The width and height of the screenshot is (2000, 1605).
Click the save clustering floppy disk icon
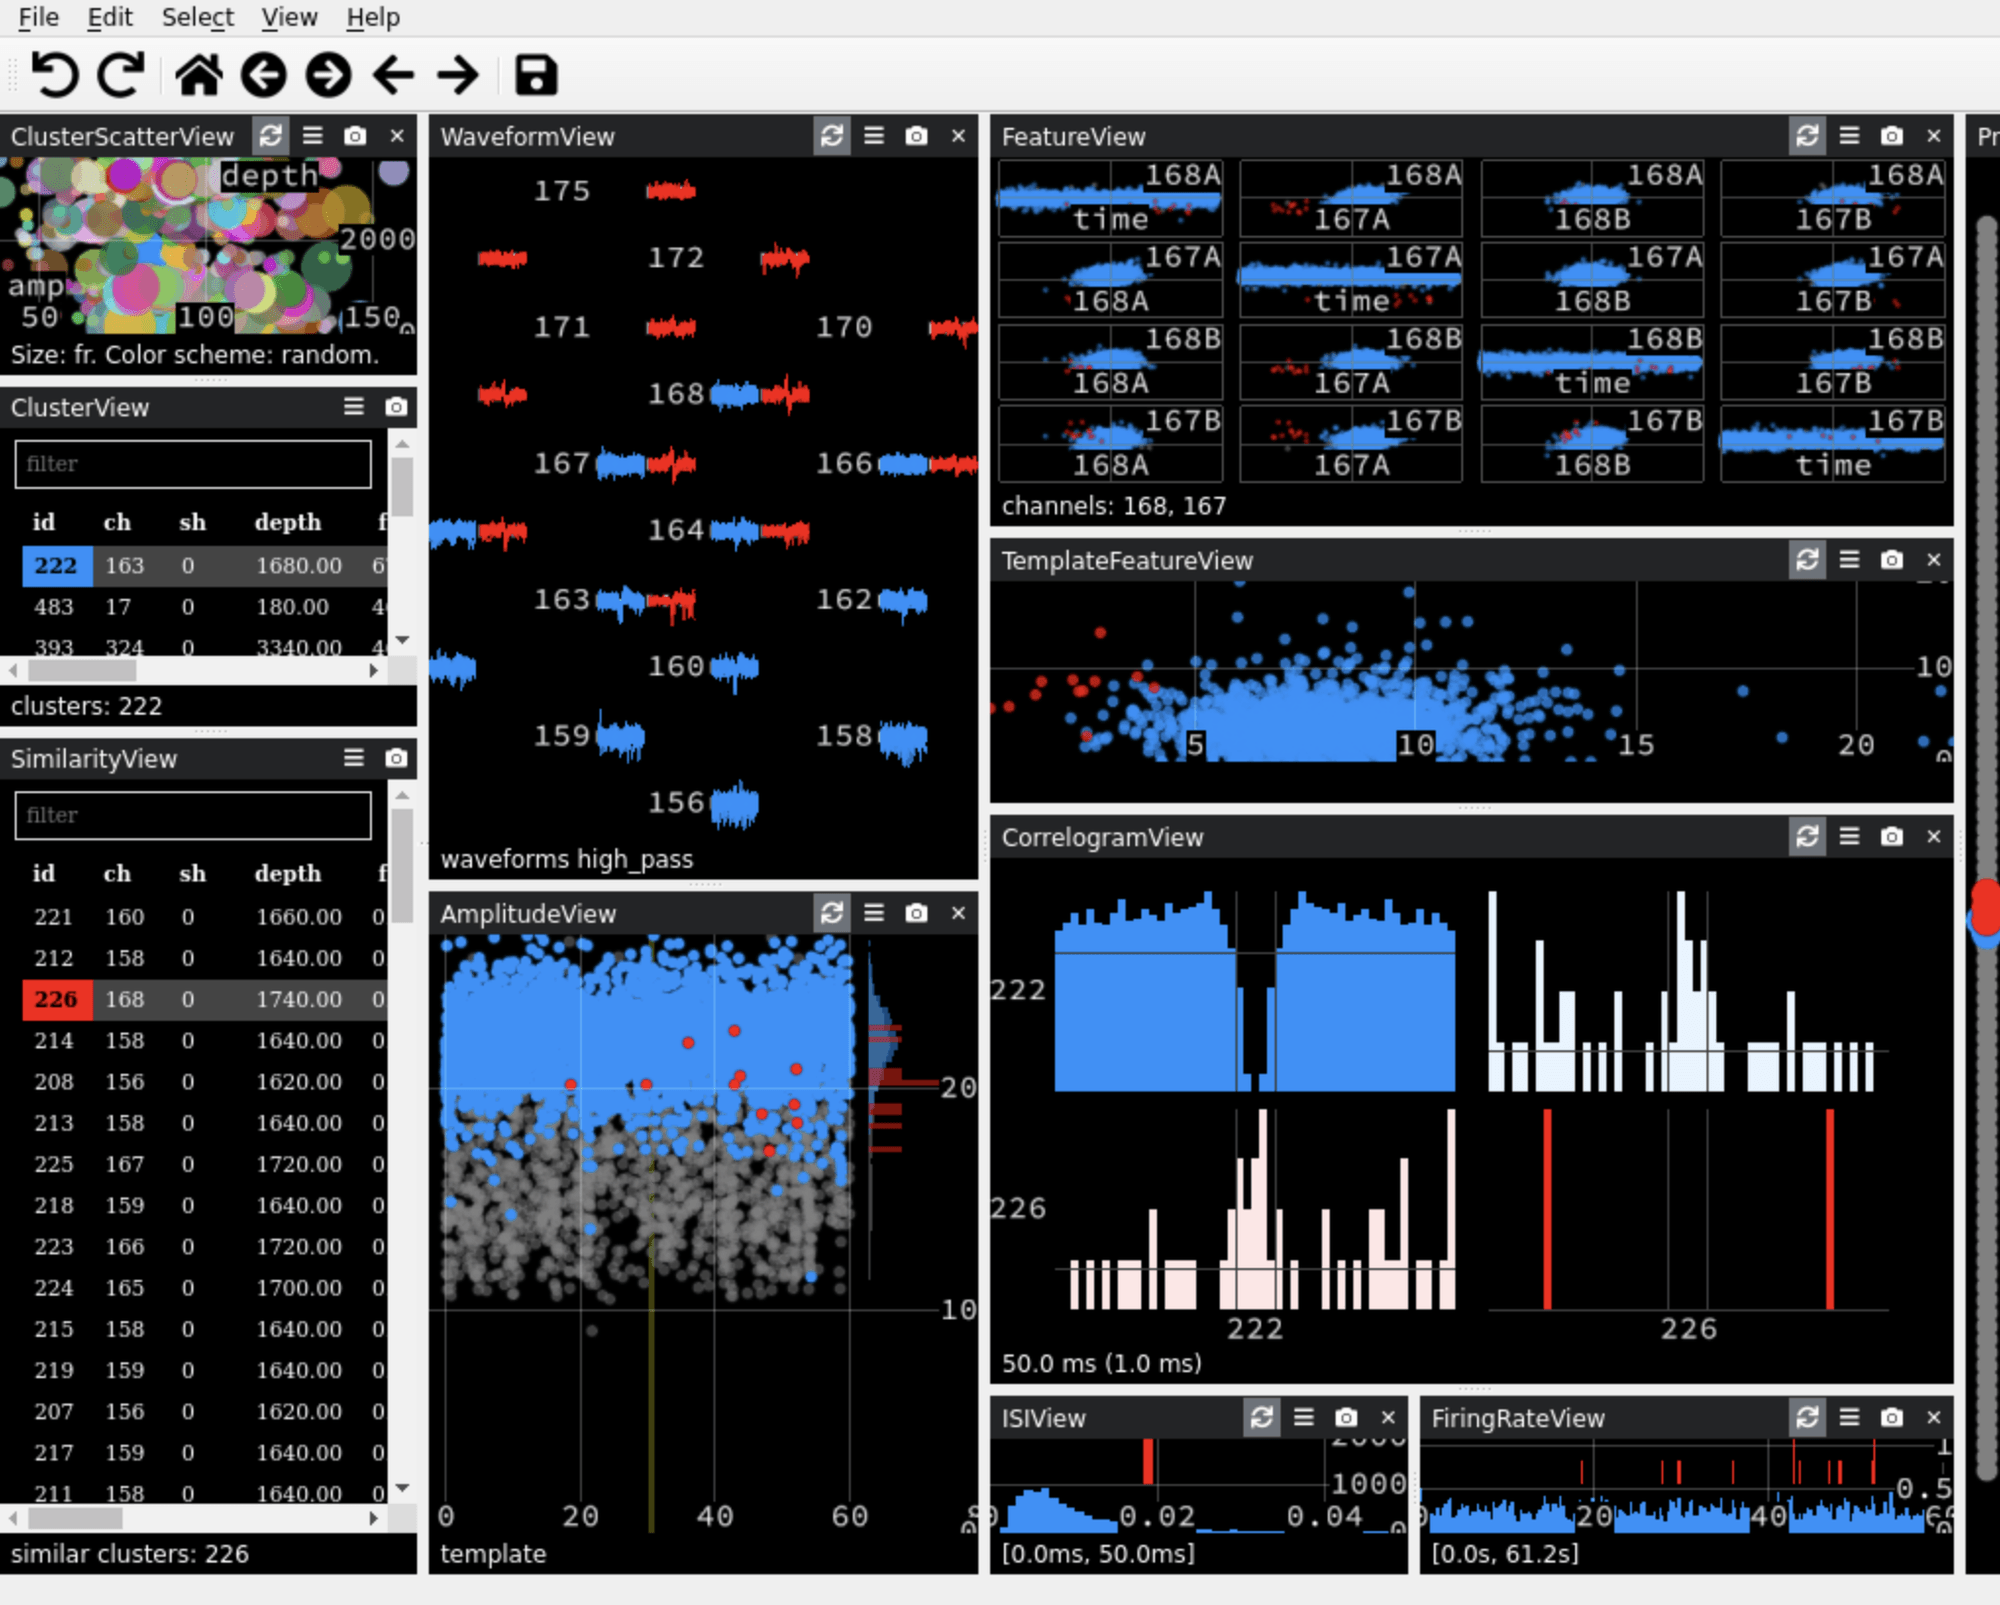pyautogui.click(x=536, y=75)
